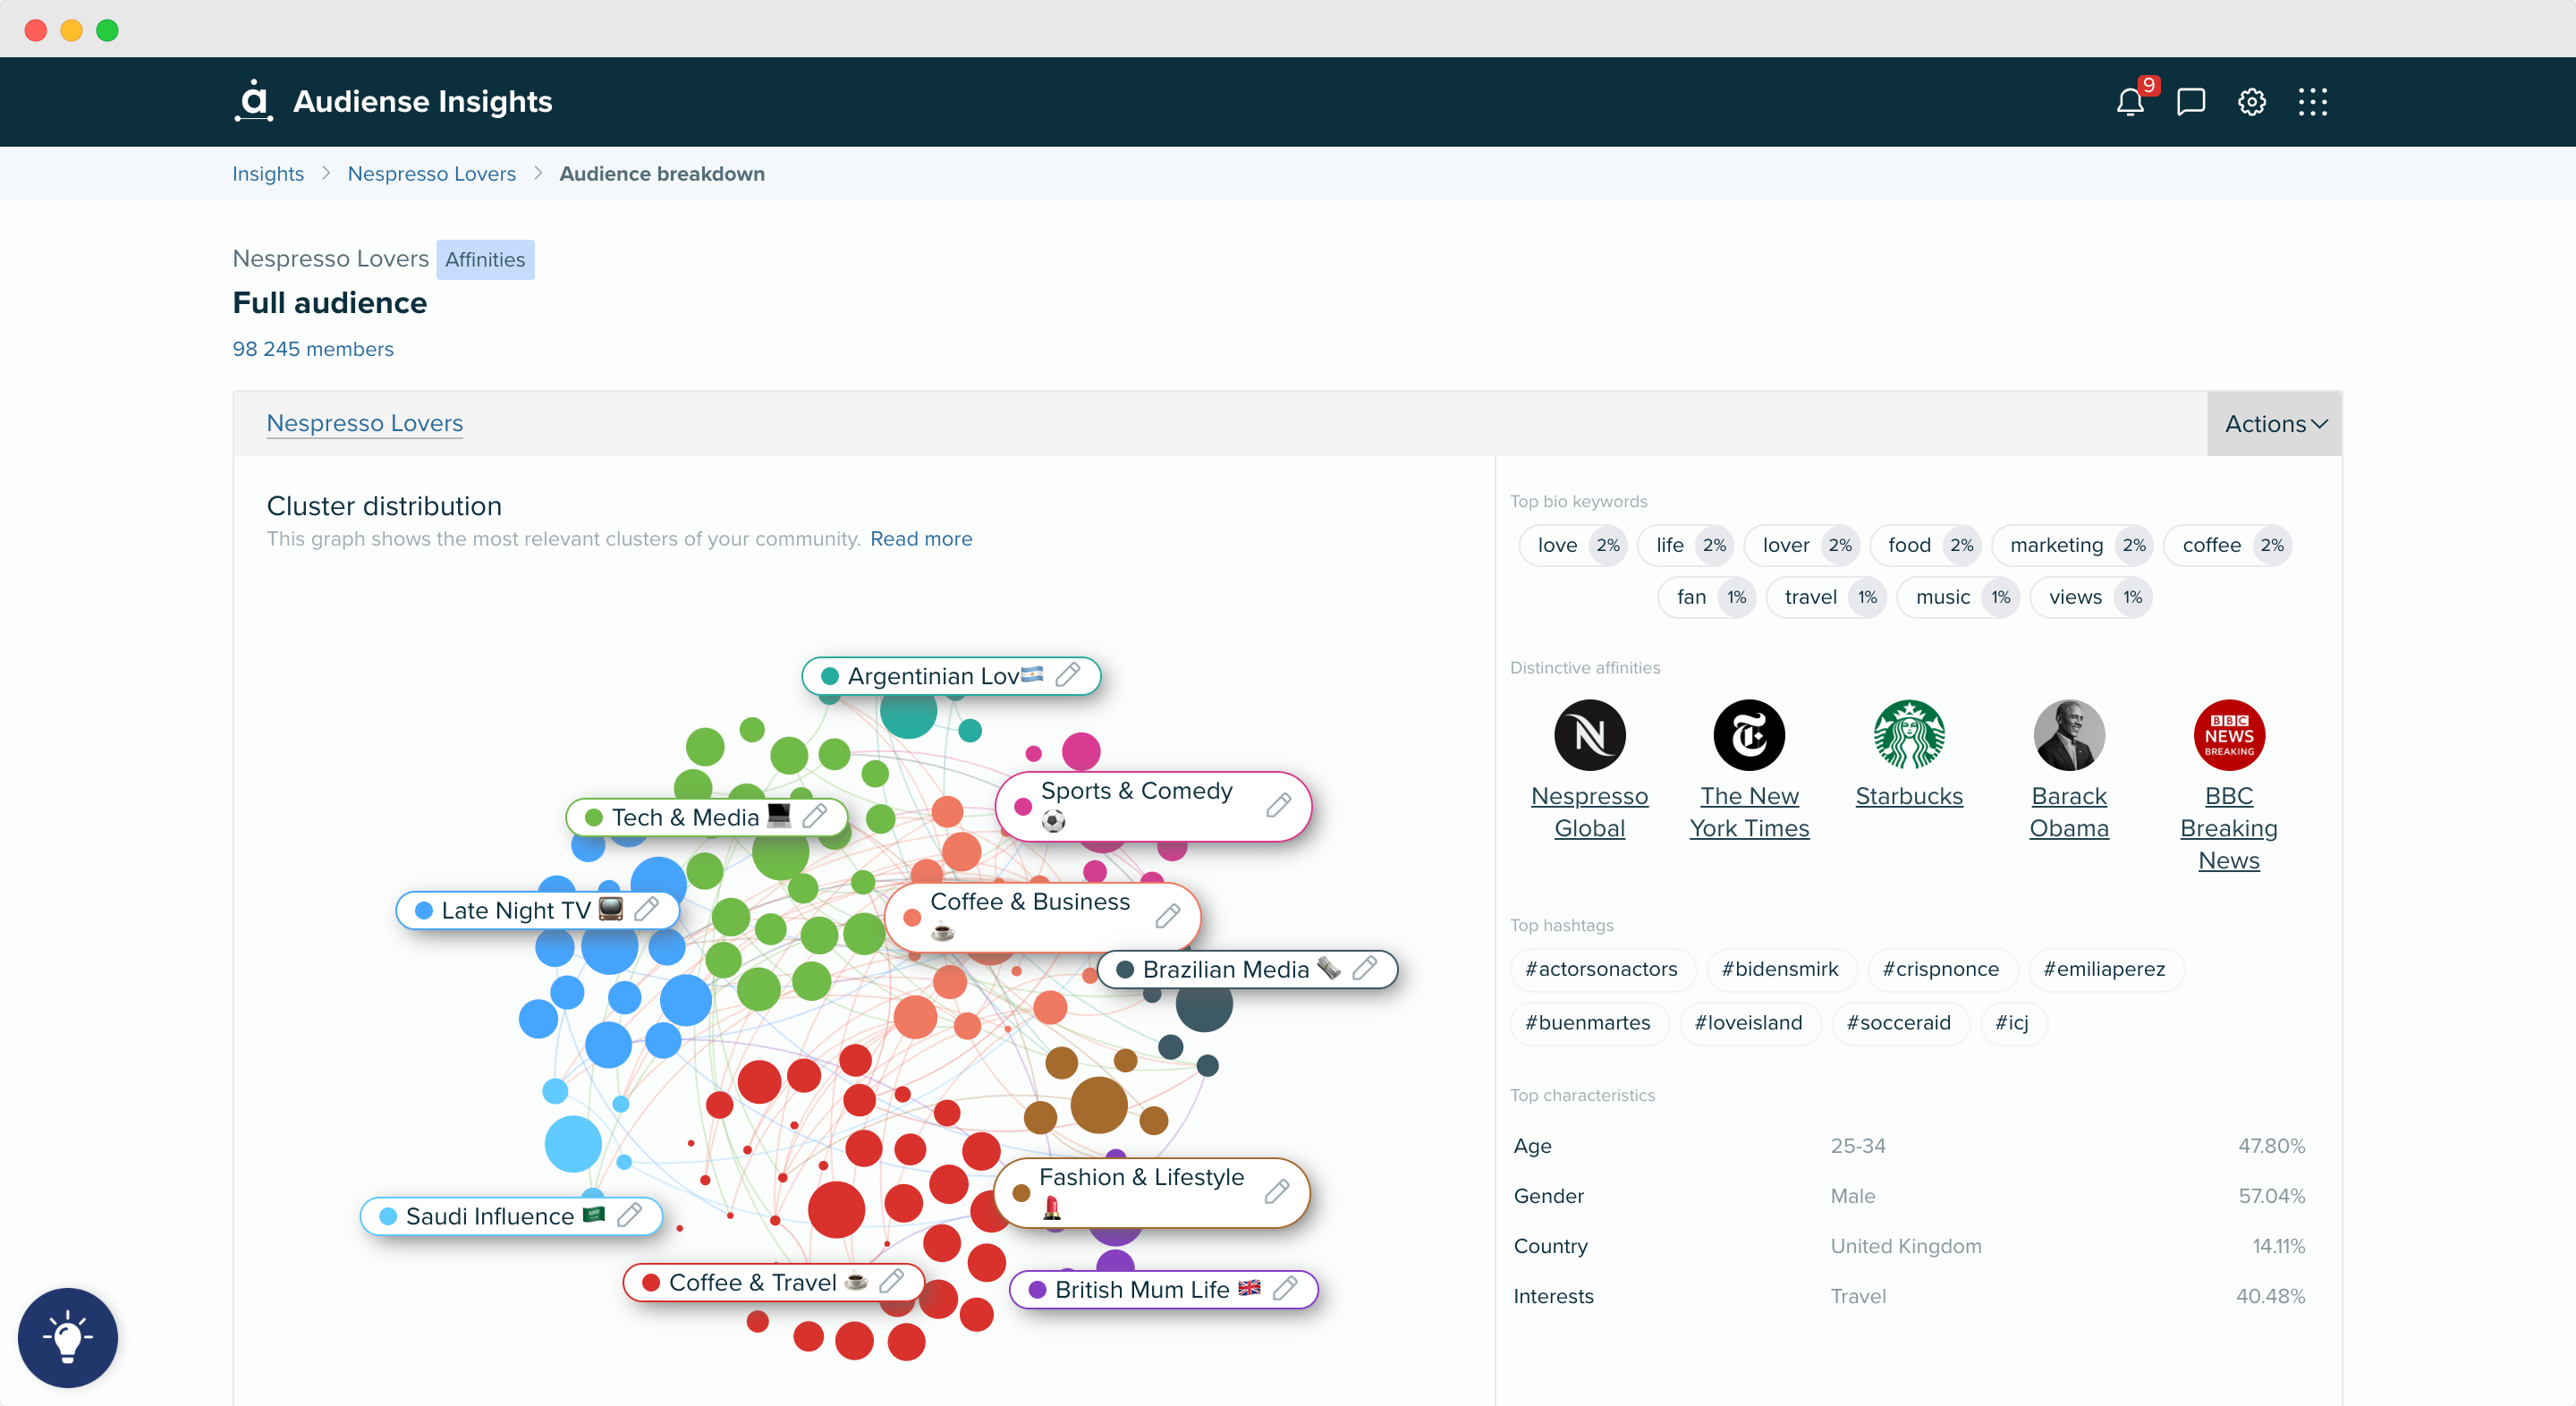
Task: Click on the Nespresso Lovers breadcrumb
Action: coord(433,172)
